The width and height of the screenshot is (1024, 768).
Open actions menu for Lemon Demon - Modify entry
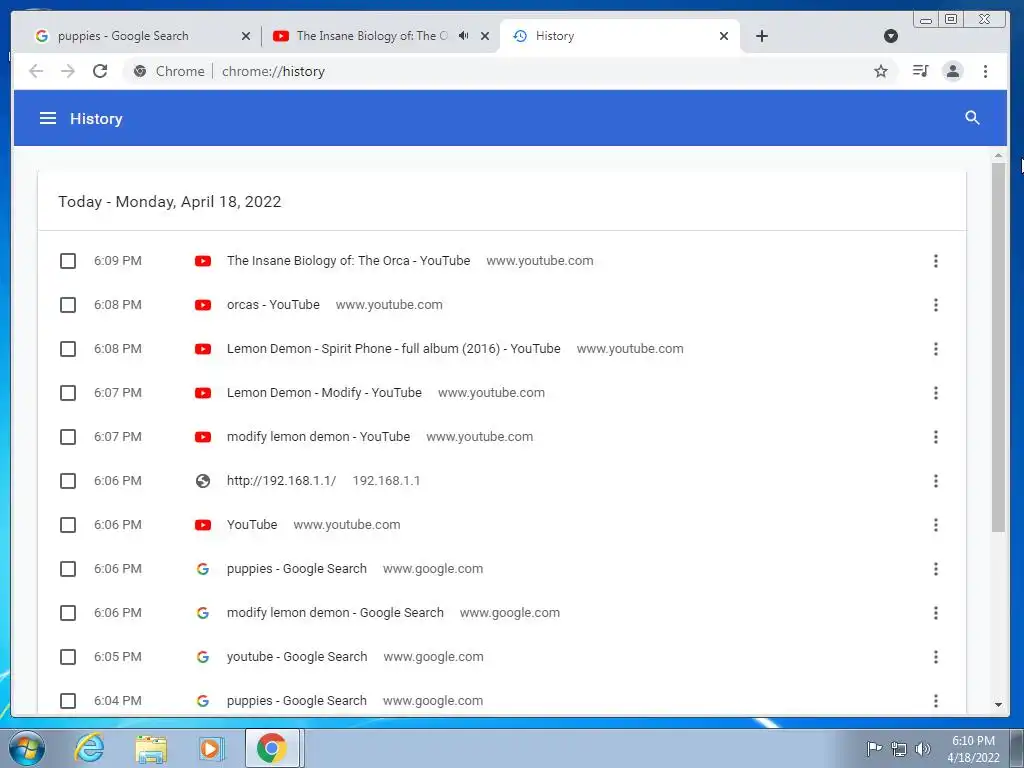pos(936,393)
